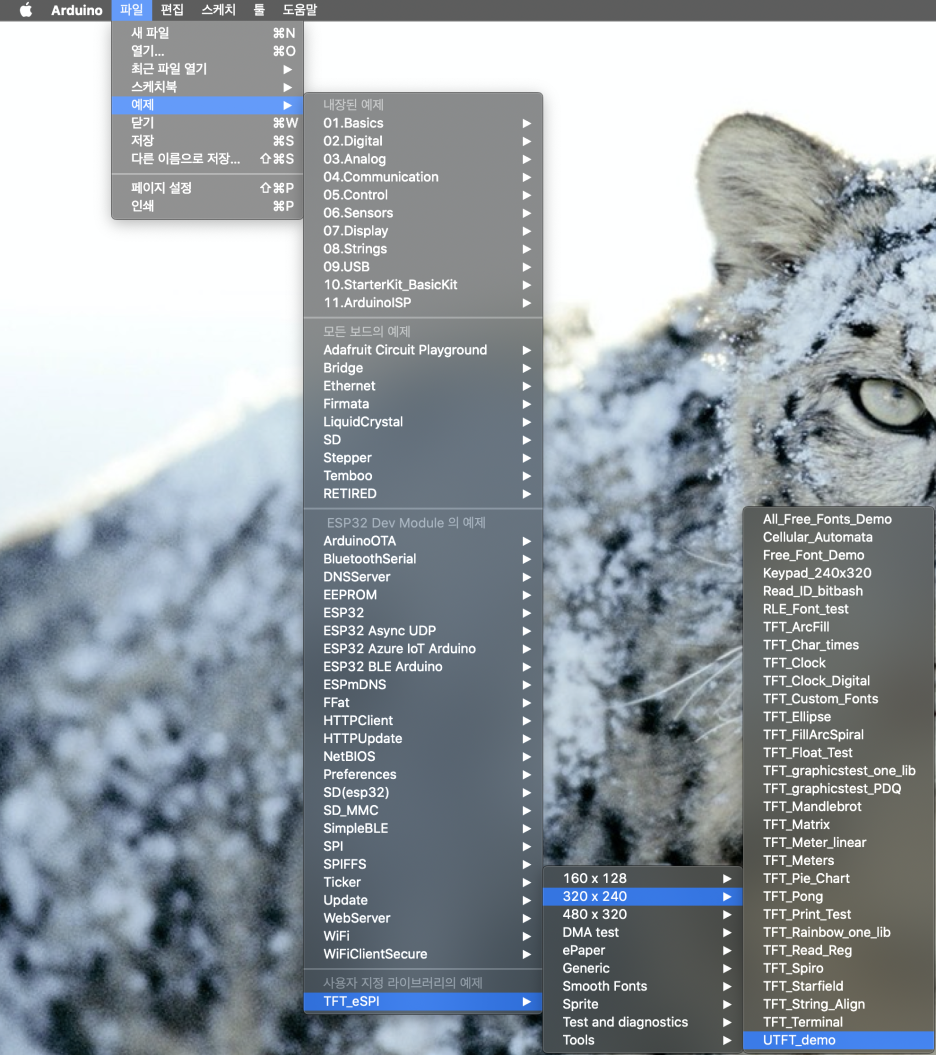Open TFT_graphicstest_PDQ example
The image size is (936, 1055).
point(838,789)
